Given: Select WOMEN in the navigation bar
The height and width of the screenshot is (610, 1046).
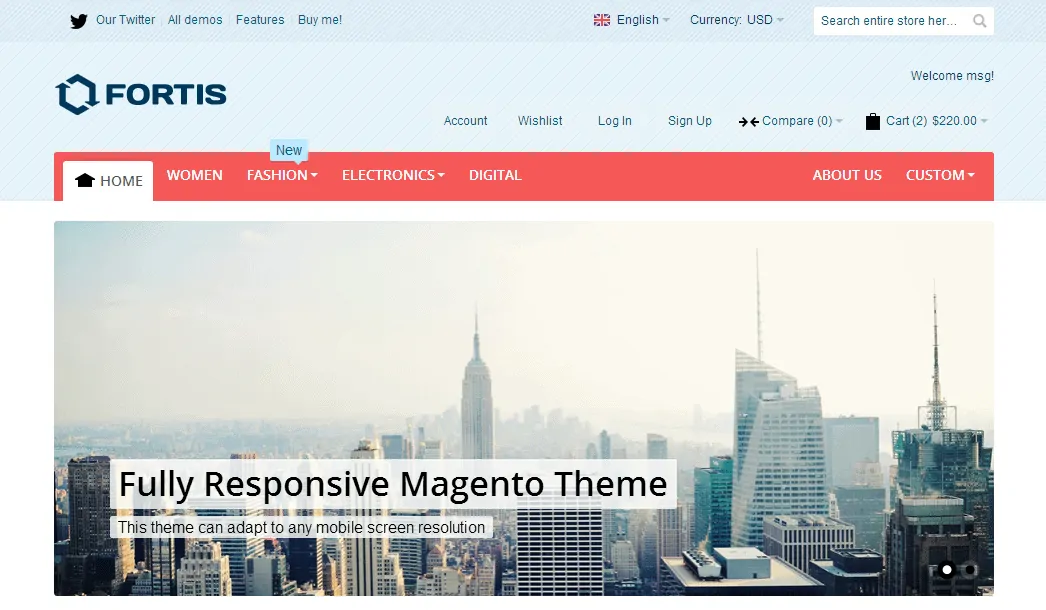Looking at the screenshot, I should point(194,175).
